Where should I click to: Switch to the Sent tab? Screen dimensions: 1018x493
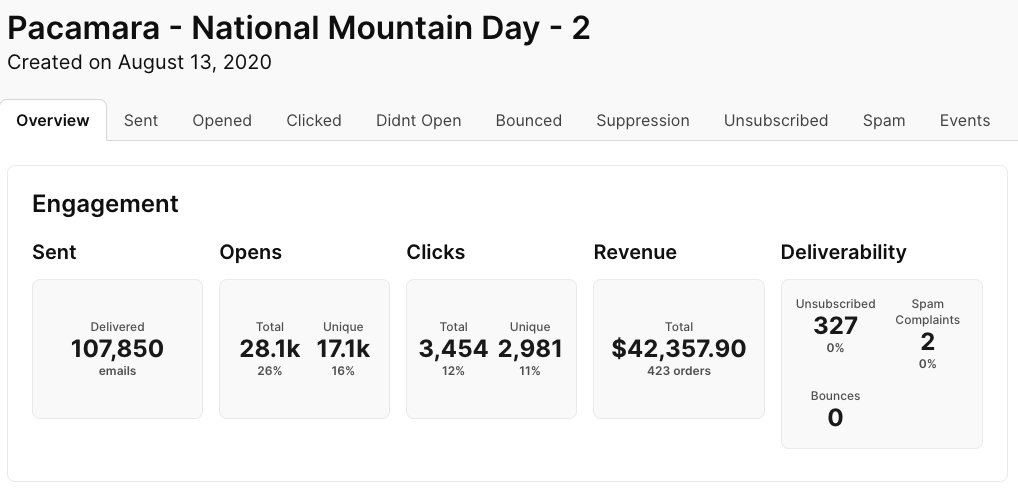click(x=141, y=121)
